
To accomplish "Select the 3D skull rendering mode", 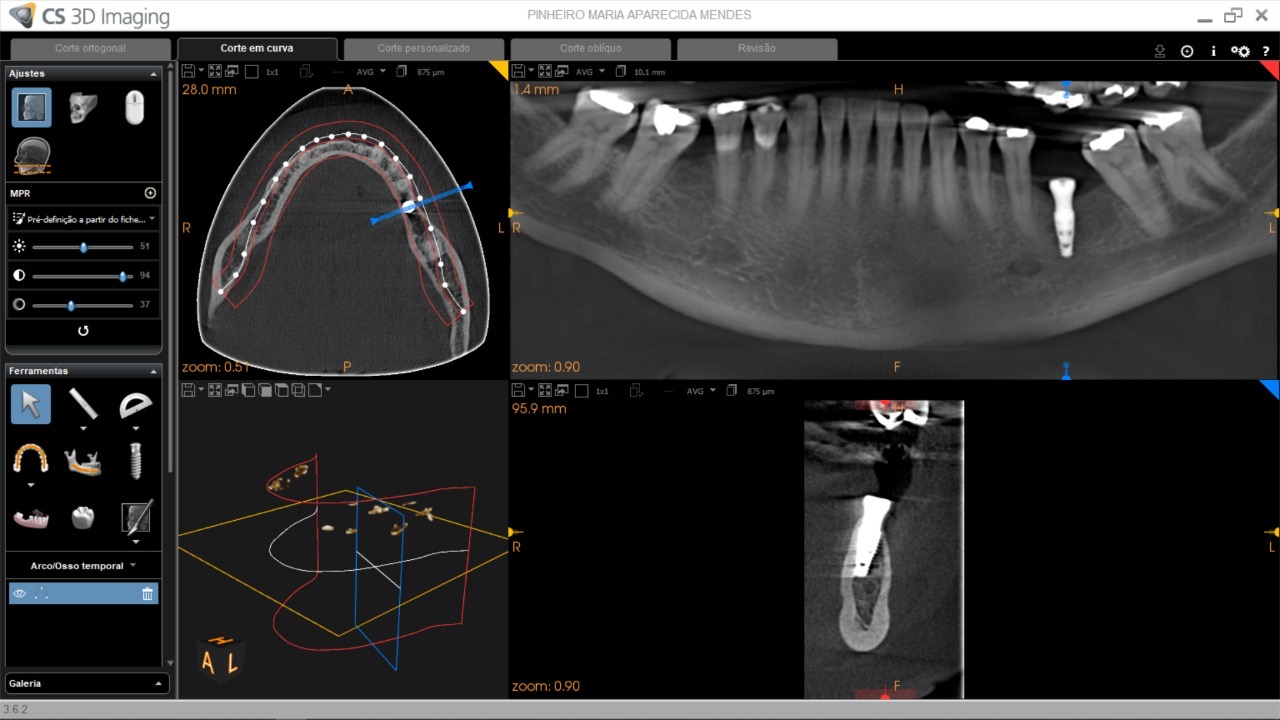I will tap(83, 107).
